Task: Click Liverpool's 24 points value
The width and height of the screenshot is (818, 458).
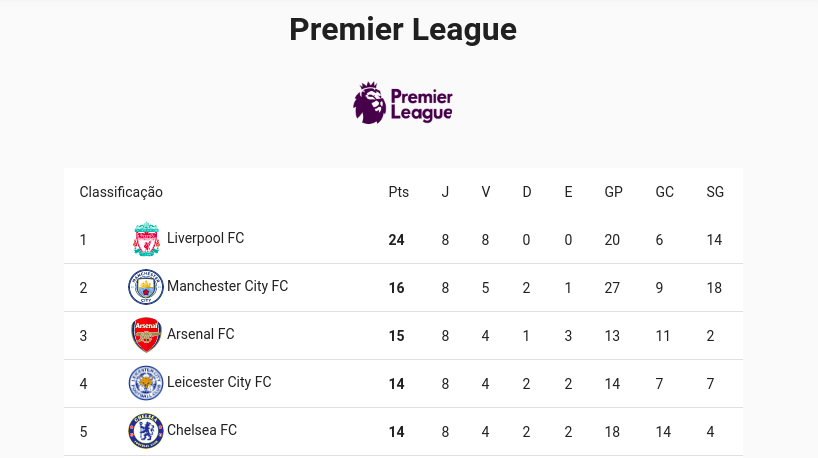Action: [x=396, y=240]
